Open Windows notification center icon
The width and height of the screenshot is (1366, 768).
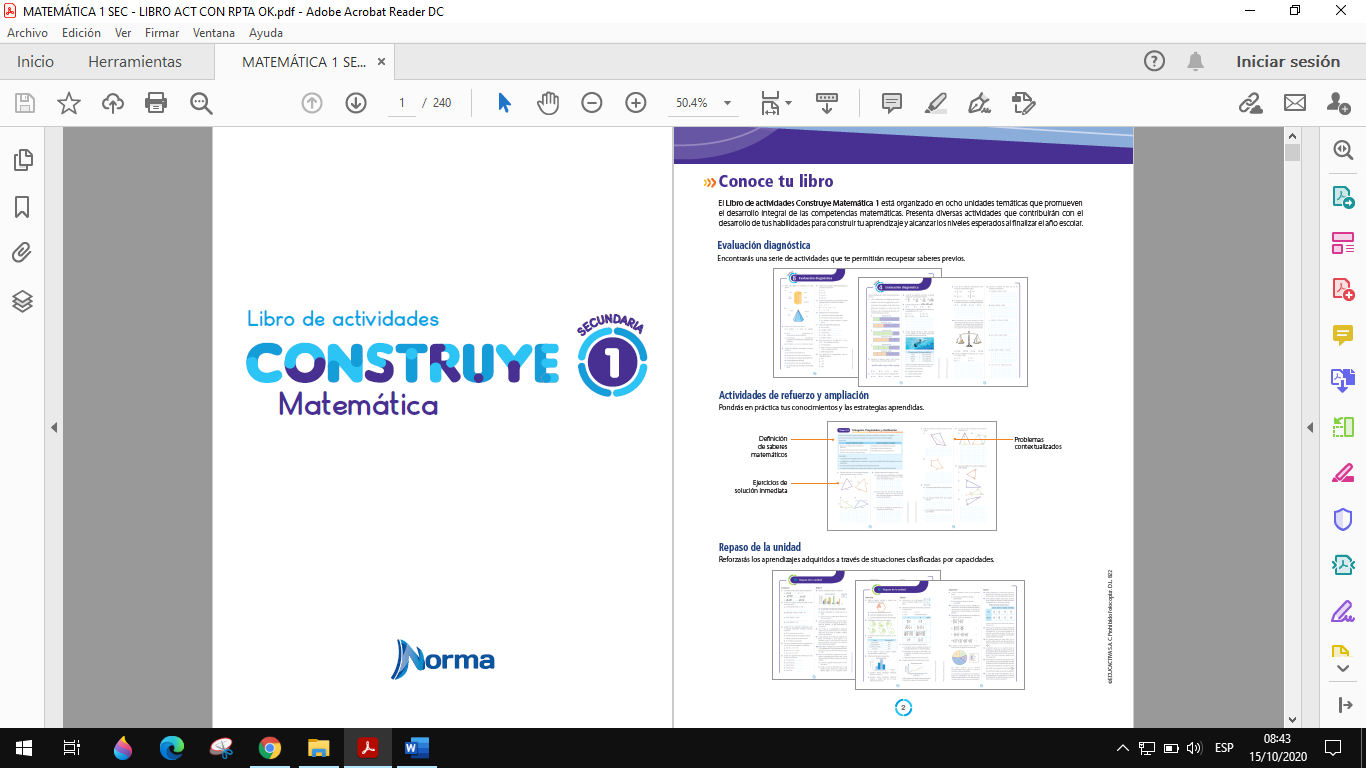pos(1332,747)
